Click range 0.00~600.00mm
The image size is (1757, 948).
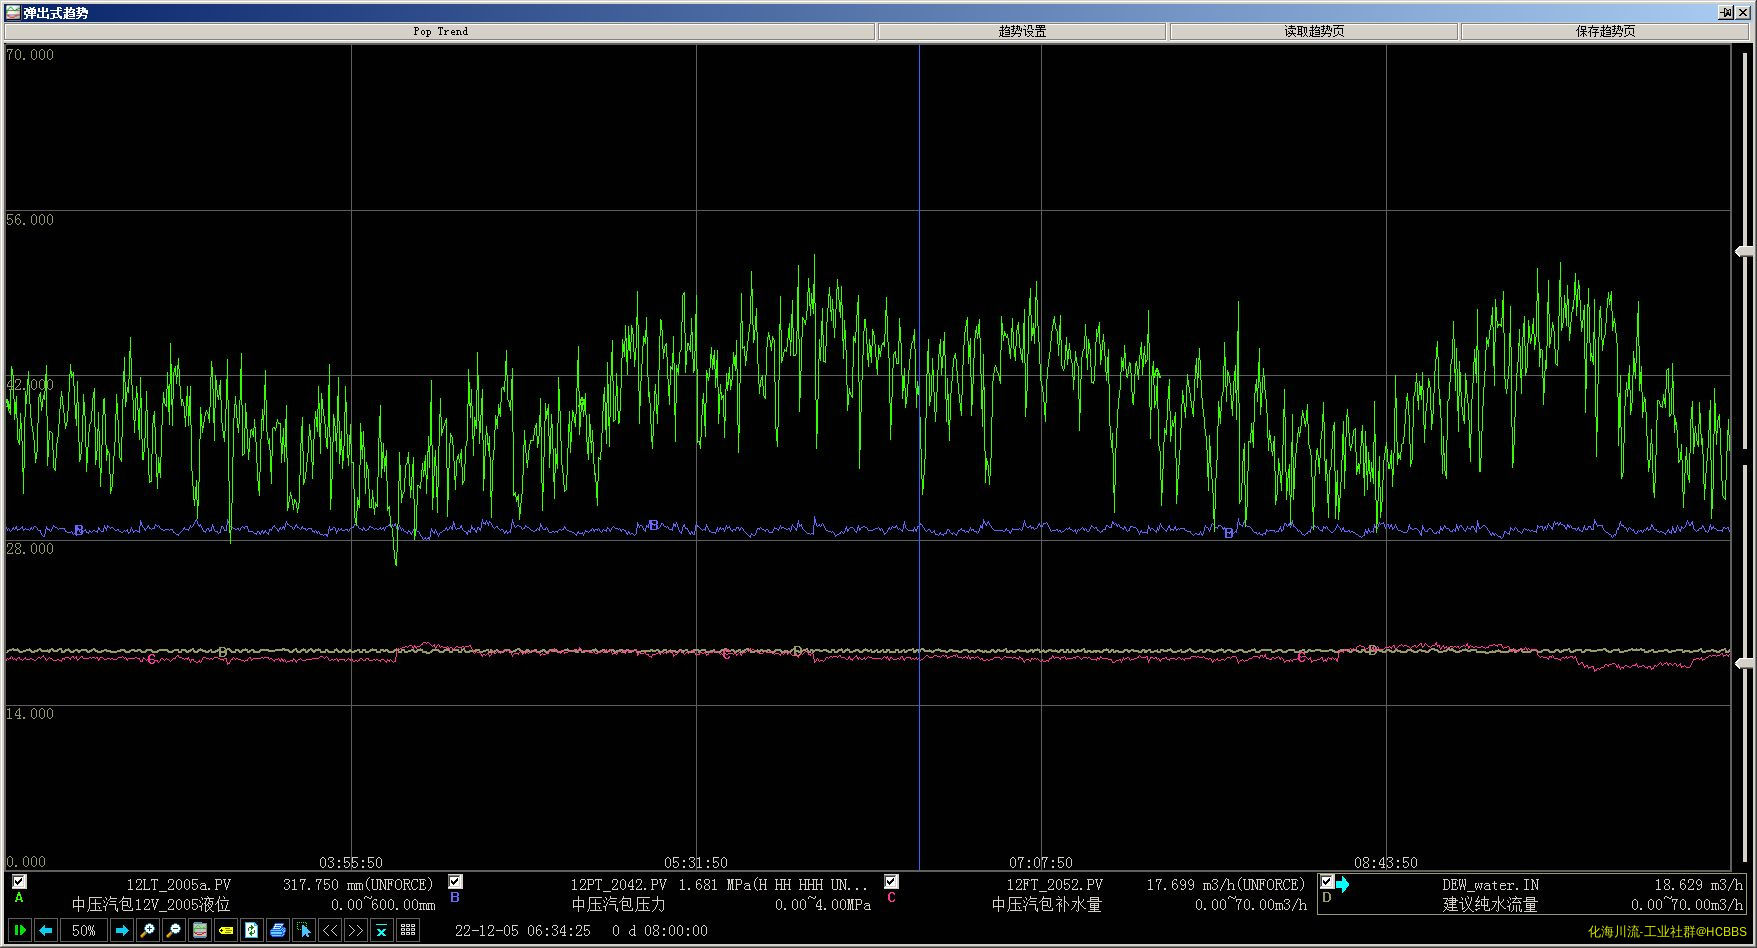(x=383, y=905)
